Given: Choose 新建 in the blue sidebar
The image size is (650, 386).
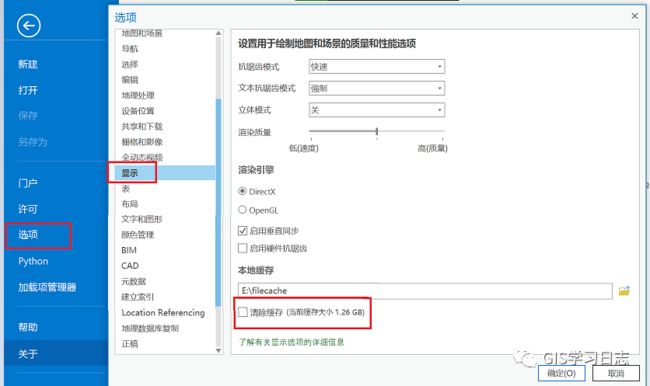Looking at the screenshot, I should tap(28, 64).
